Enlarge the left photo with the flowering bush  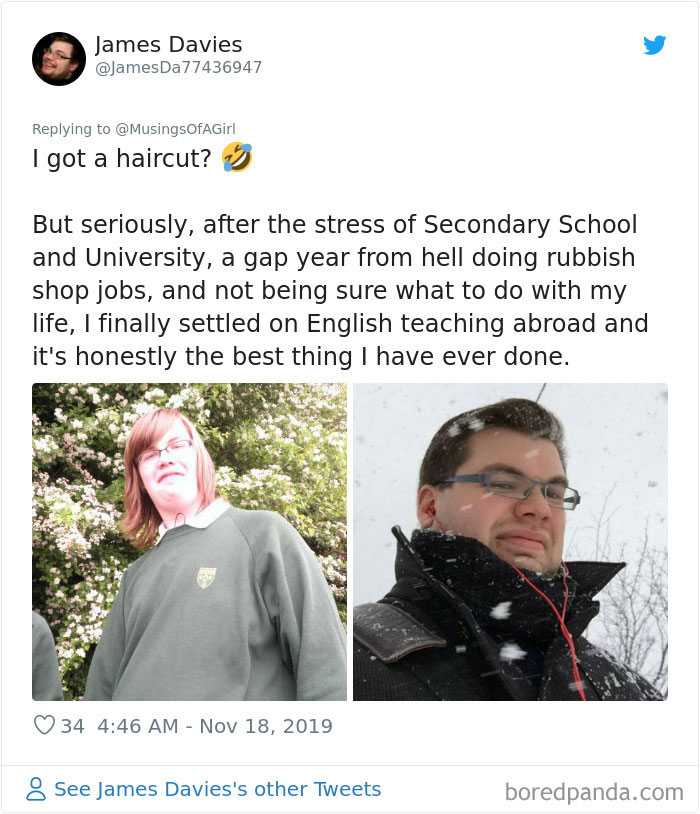189,541
